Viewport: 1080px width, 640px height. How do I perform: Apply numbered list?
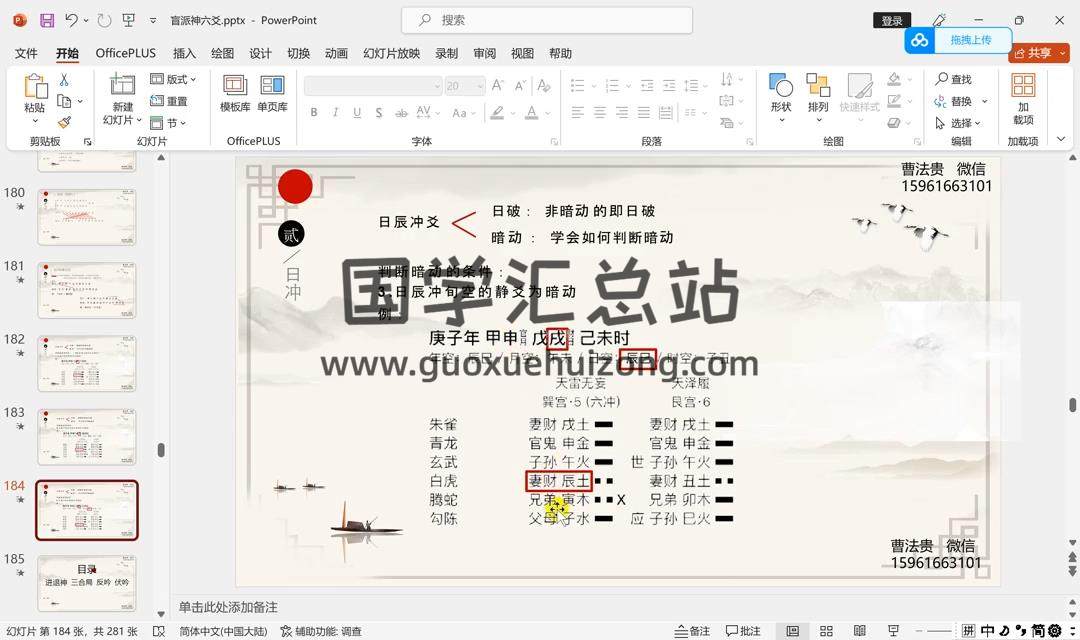click(612, 85)
